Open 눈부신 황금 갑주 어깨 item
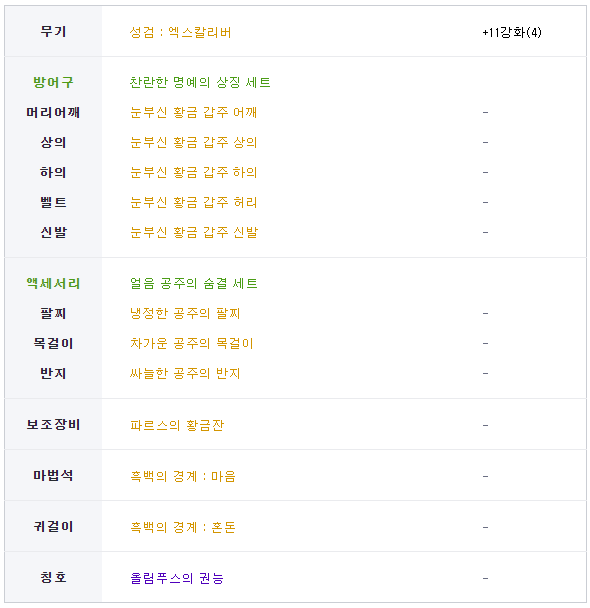Screen dimensions: 590x608 193,112
